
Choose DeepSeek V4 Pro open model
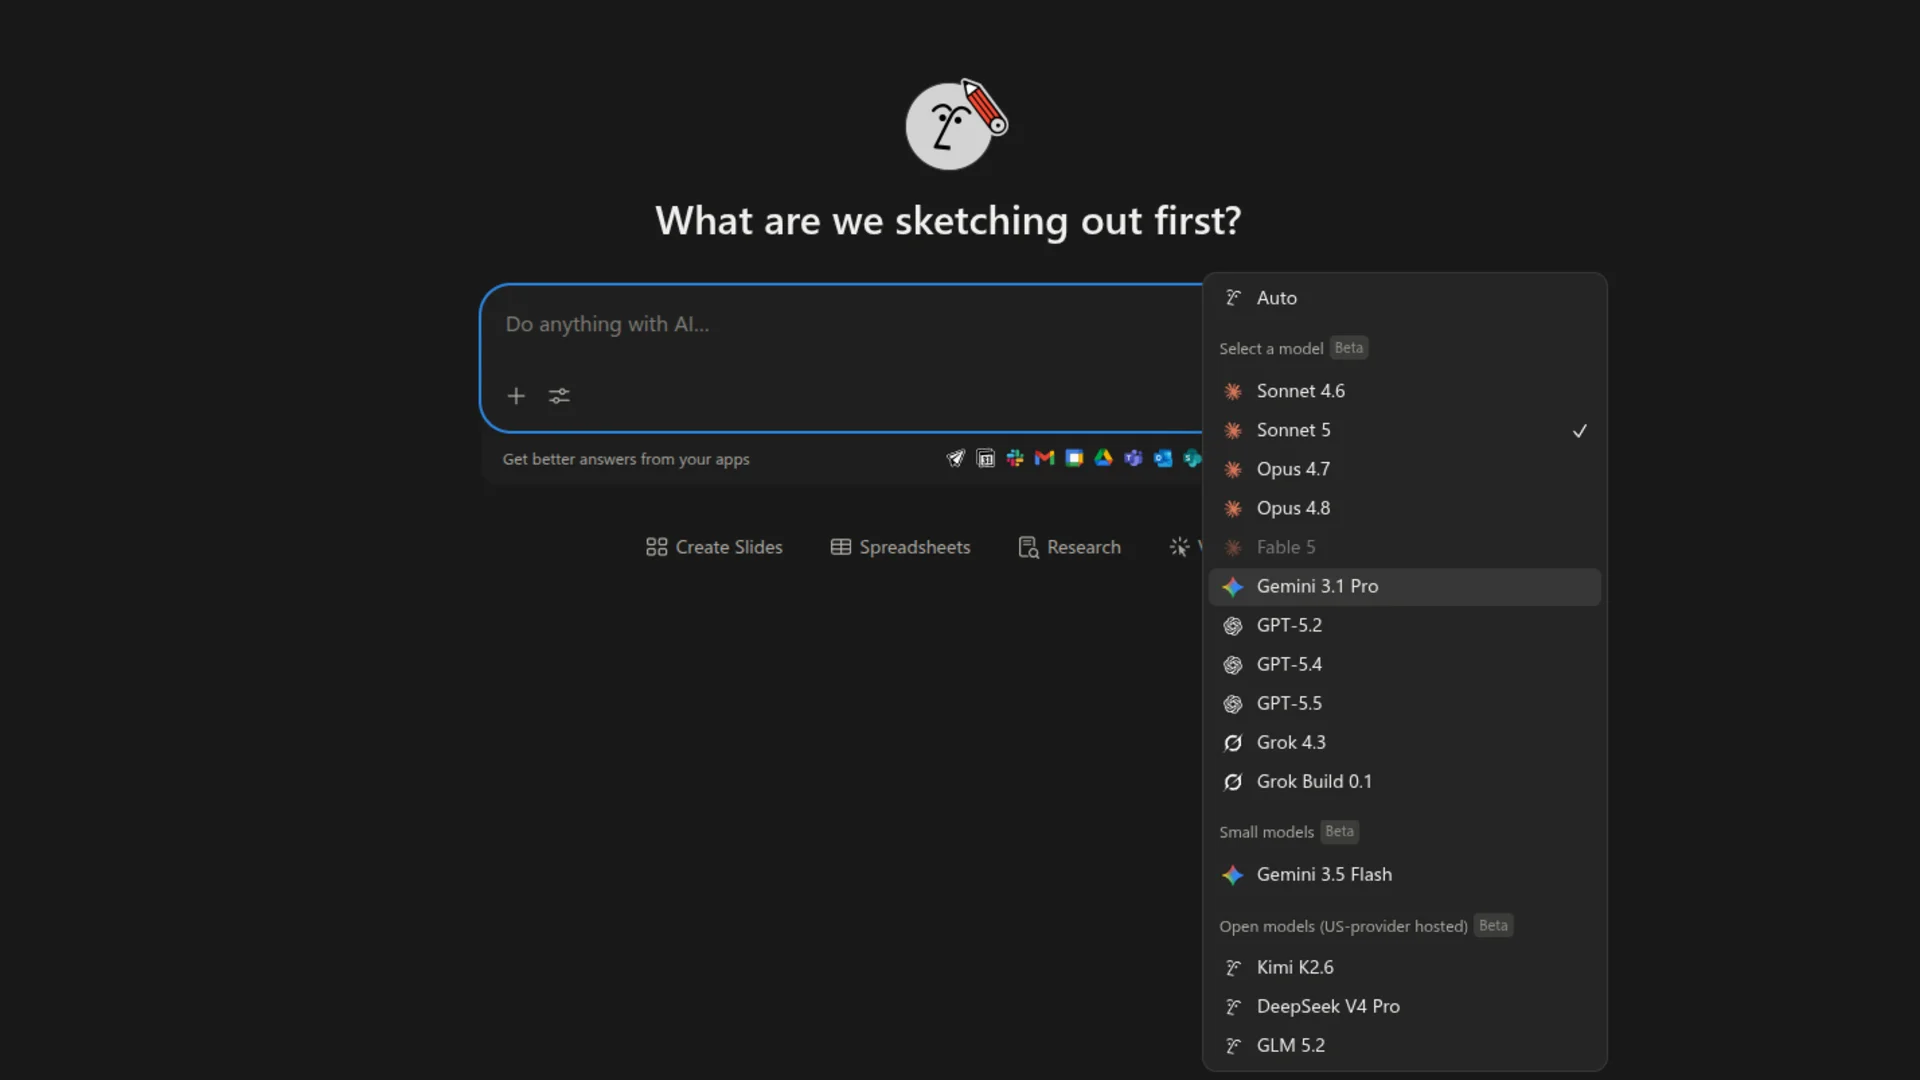coord(1404,1006)
